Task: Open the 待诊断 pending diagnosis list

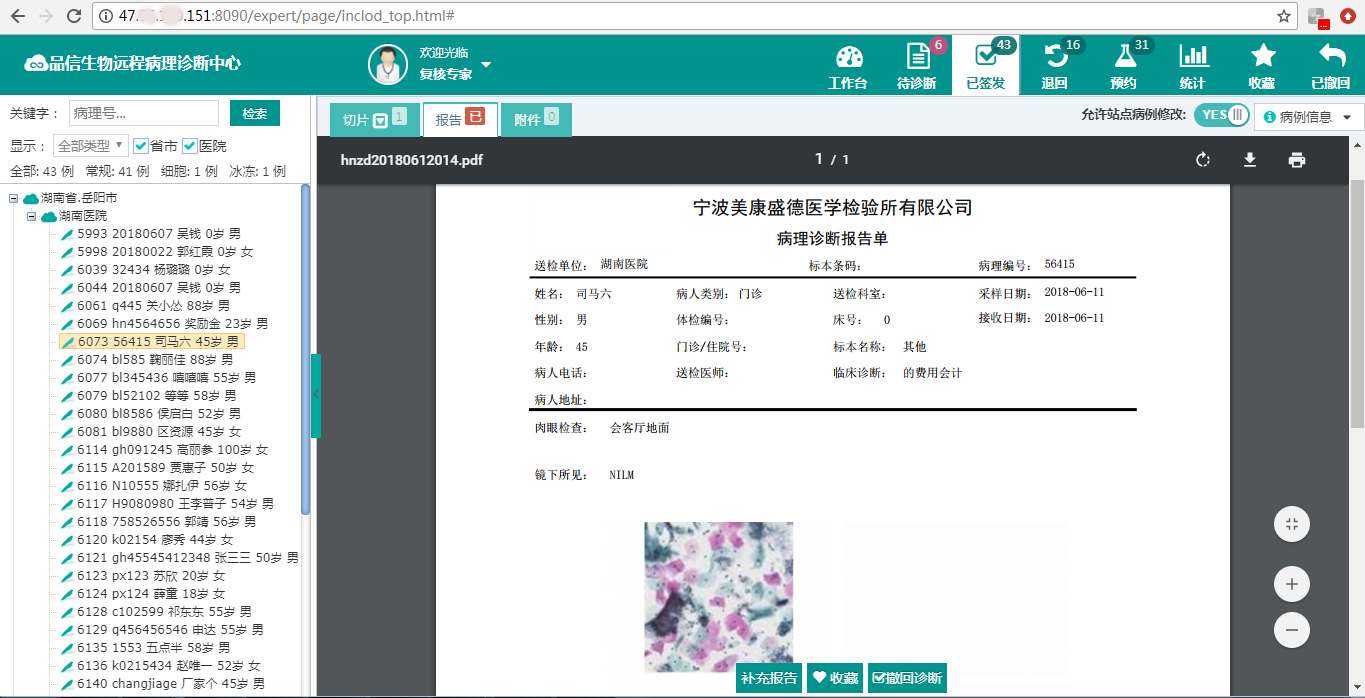Action: 917,64
